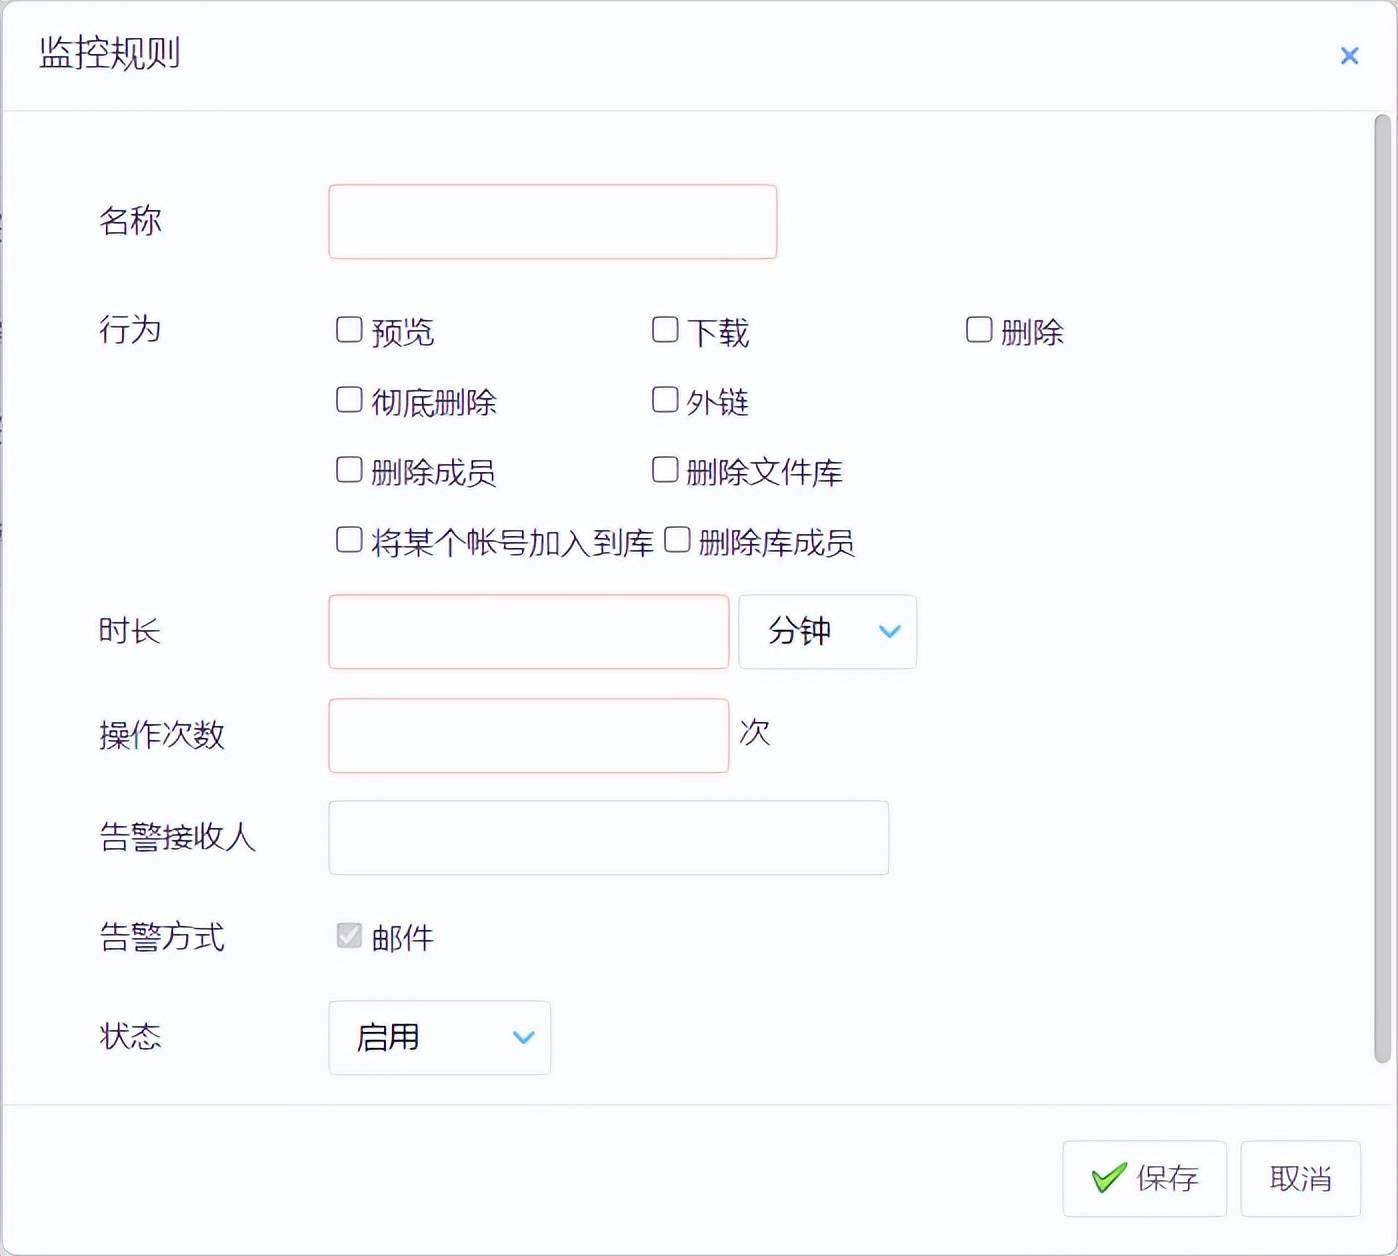This screenshot has height=1256, width=1398.
Task: Check the 预览 behavior checkbox
Action: point(349,330)
